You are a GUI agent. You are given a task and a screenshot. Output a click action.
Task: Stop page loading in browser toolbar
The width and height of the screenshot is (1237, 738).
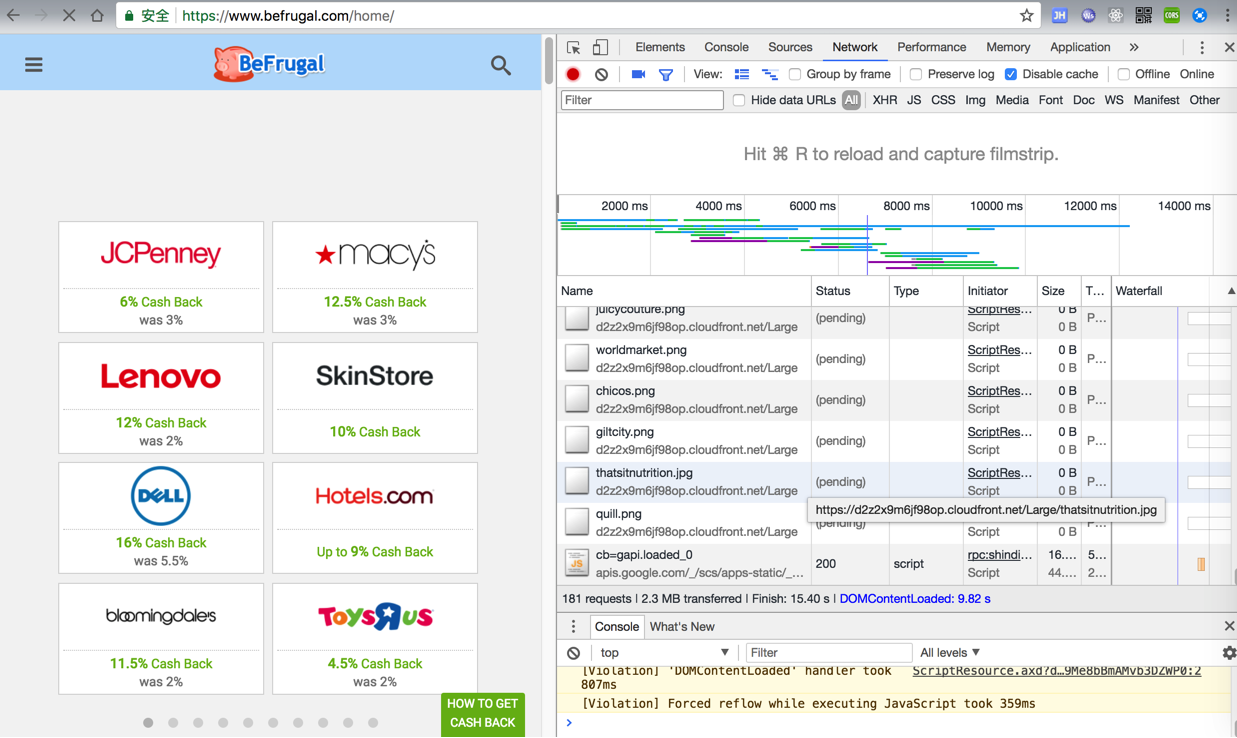68,16
